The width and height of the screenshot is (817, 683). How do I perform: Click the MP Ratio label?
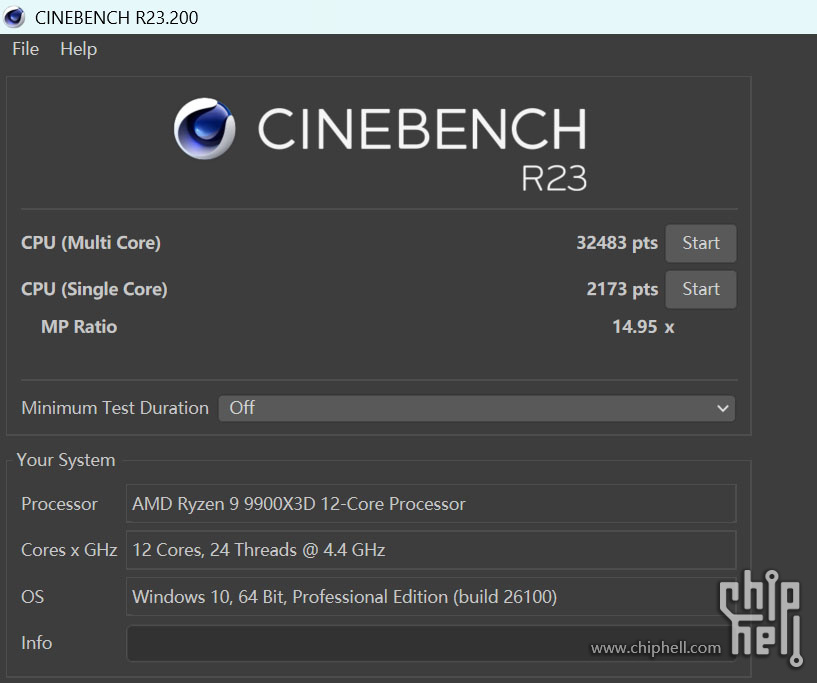(79, 327)
